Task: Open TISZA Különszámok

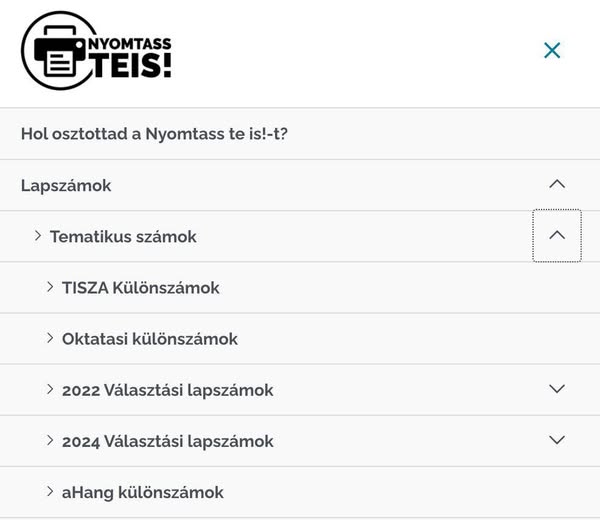Action: [140, 288]
